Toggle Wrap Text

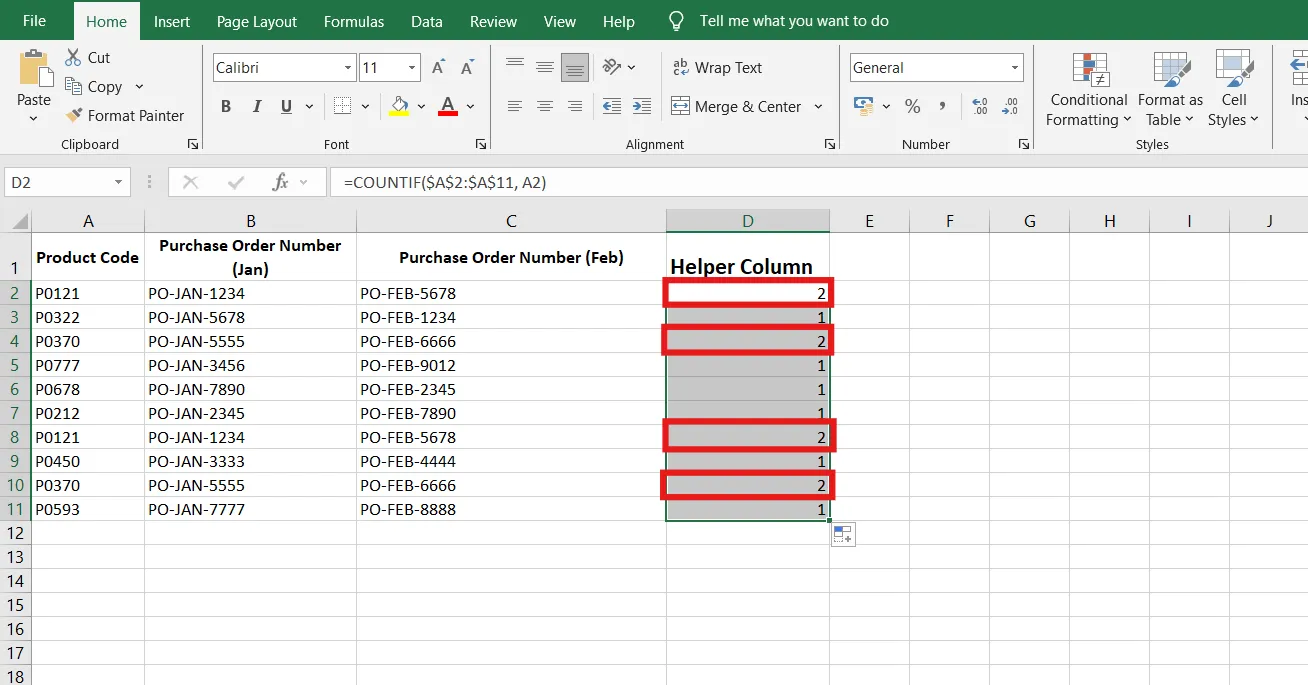tap(717, 67)
